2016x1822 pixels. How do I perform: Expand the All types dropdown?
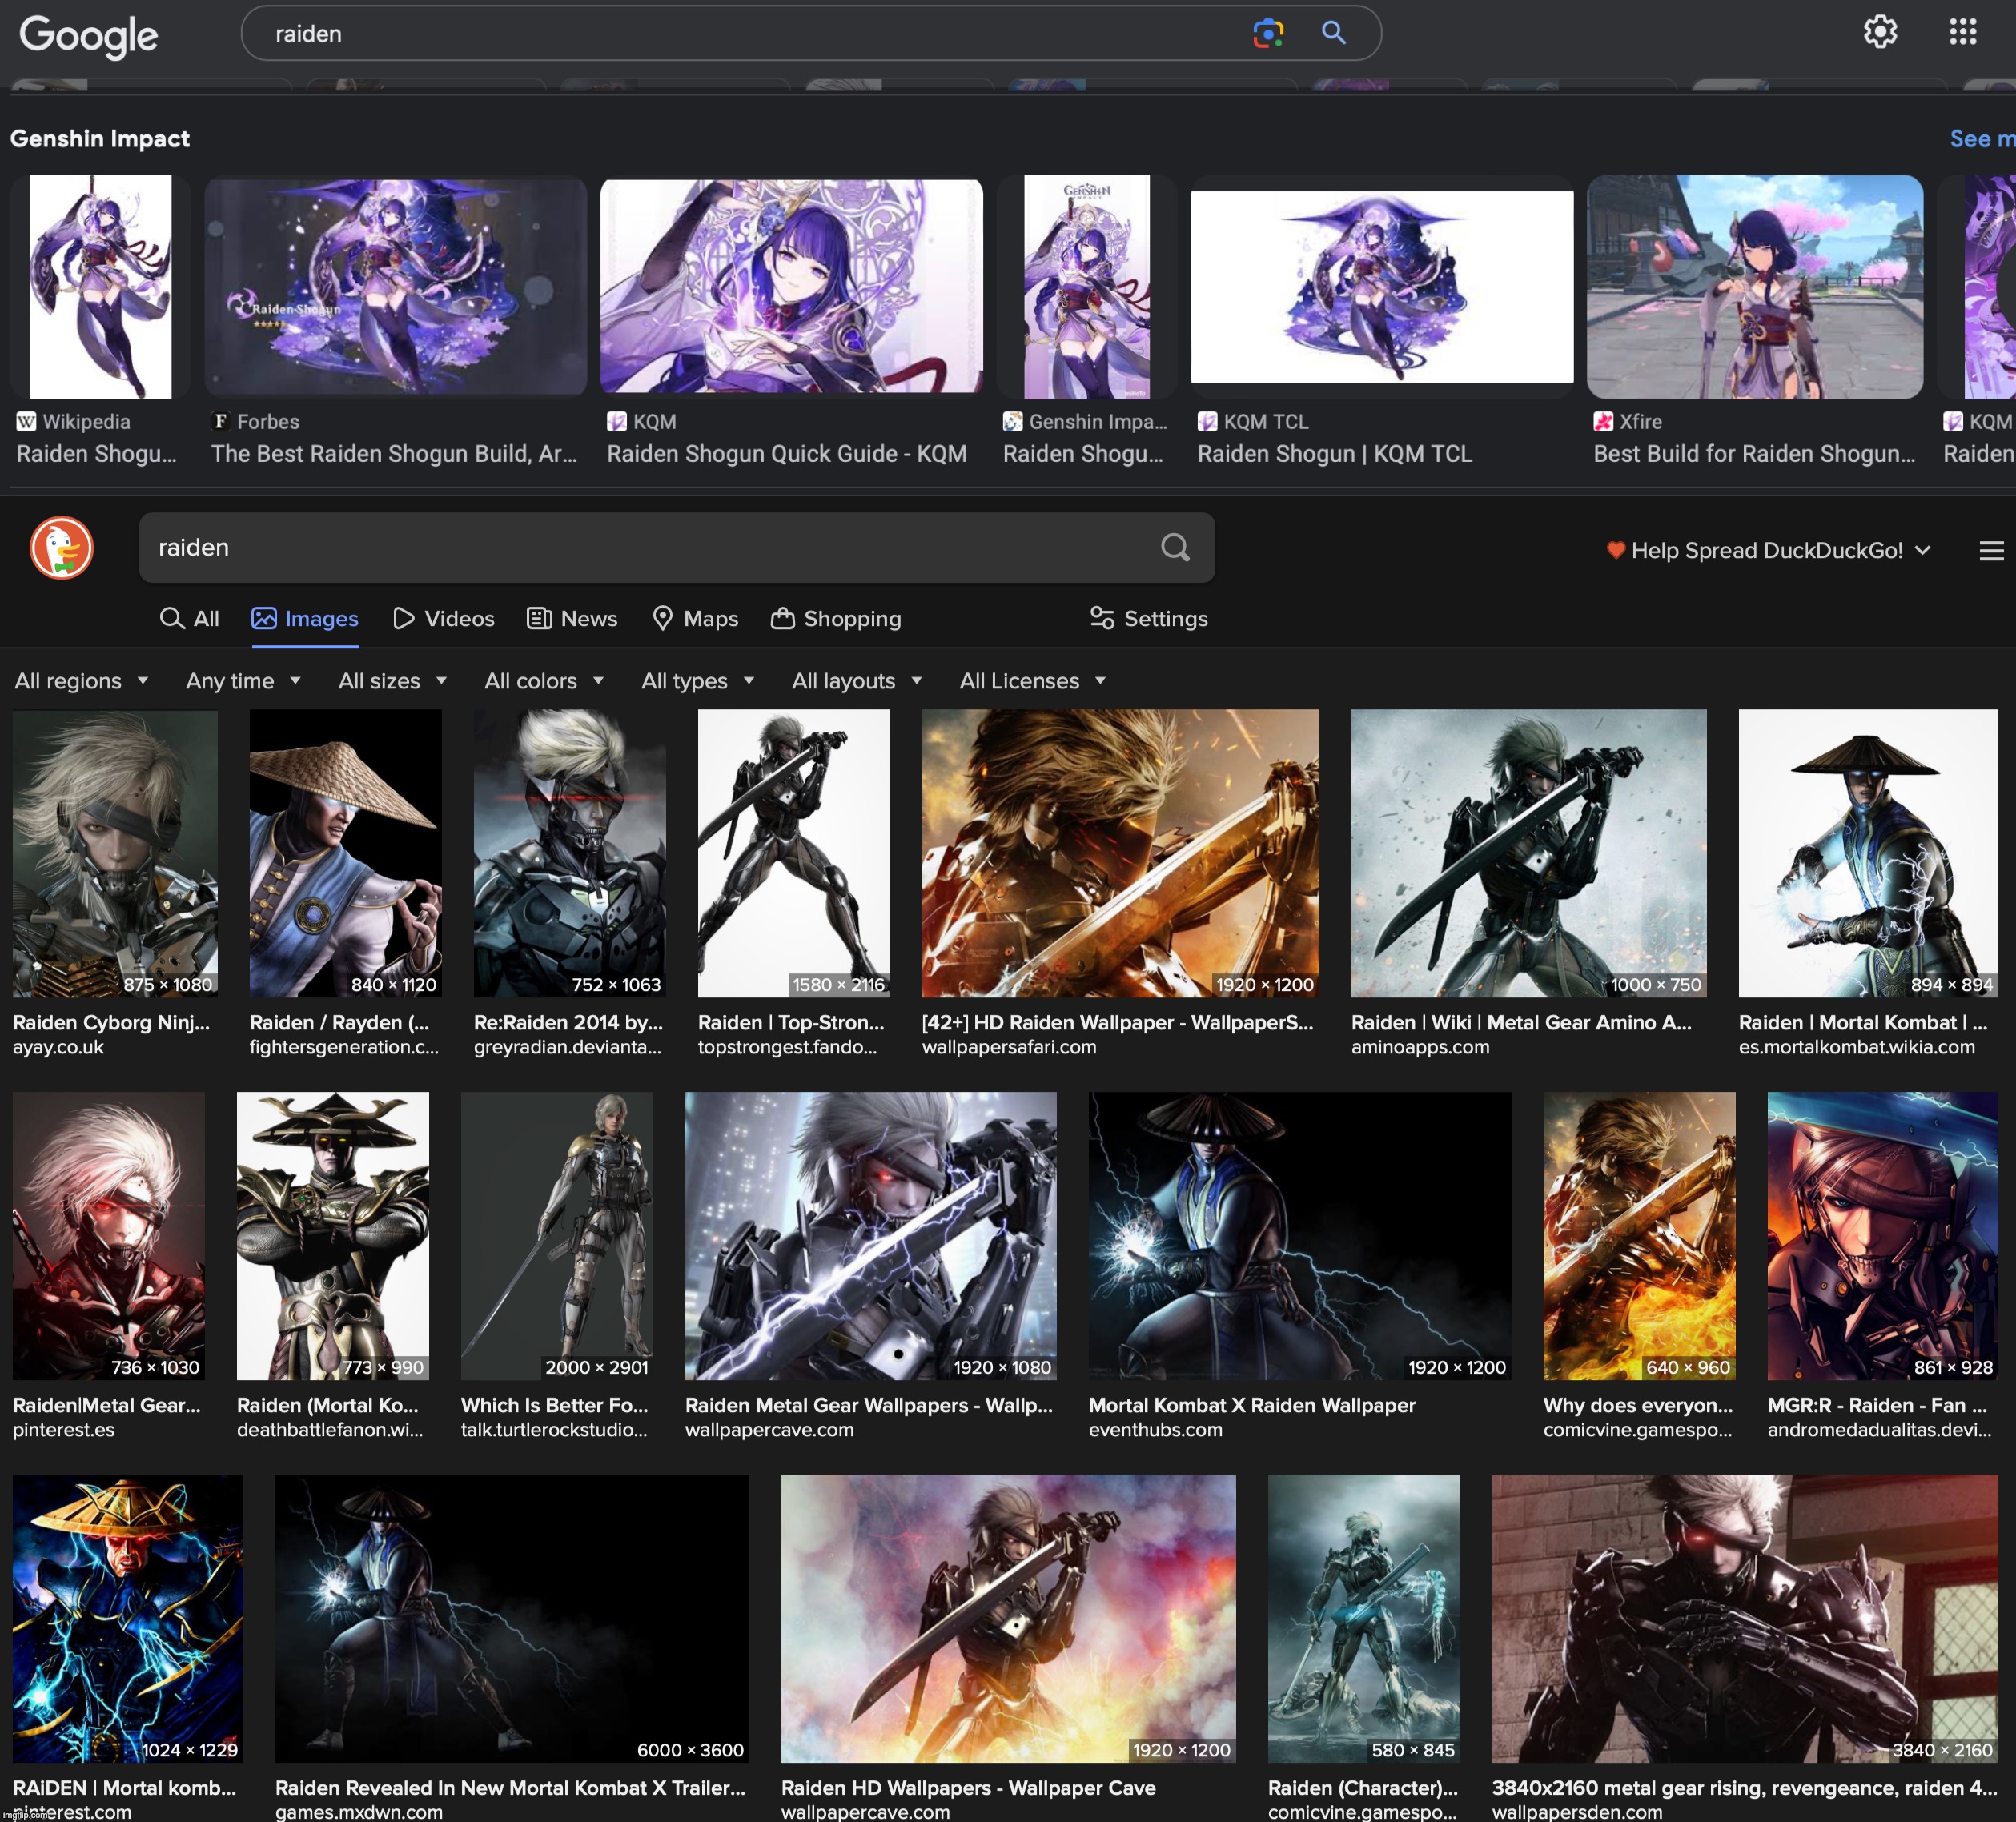tap(697, 681)
